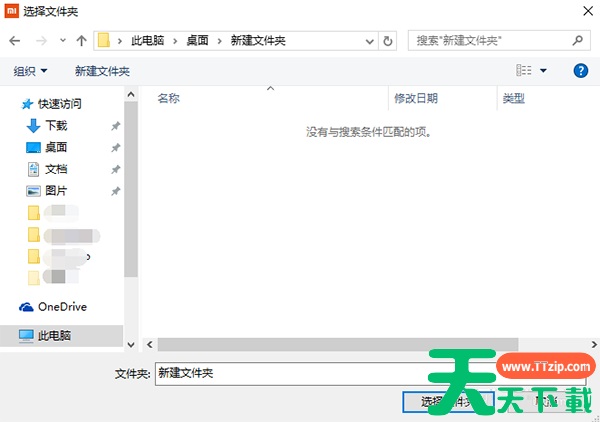Expand chevron before 此电脑 in address bar
600x422 pixels.
tap(120, 41)
